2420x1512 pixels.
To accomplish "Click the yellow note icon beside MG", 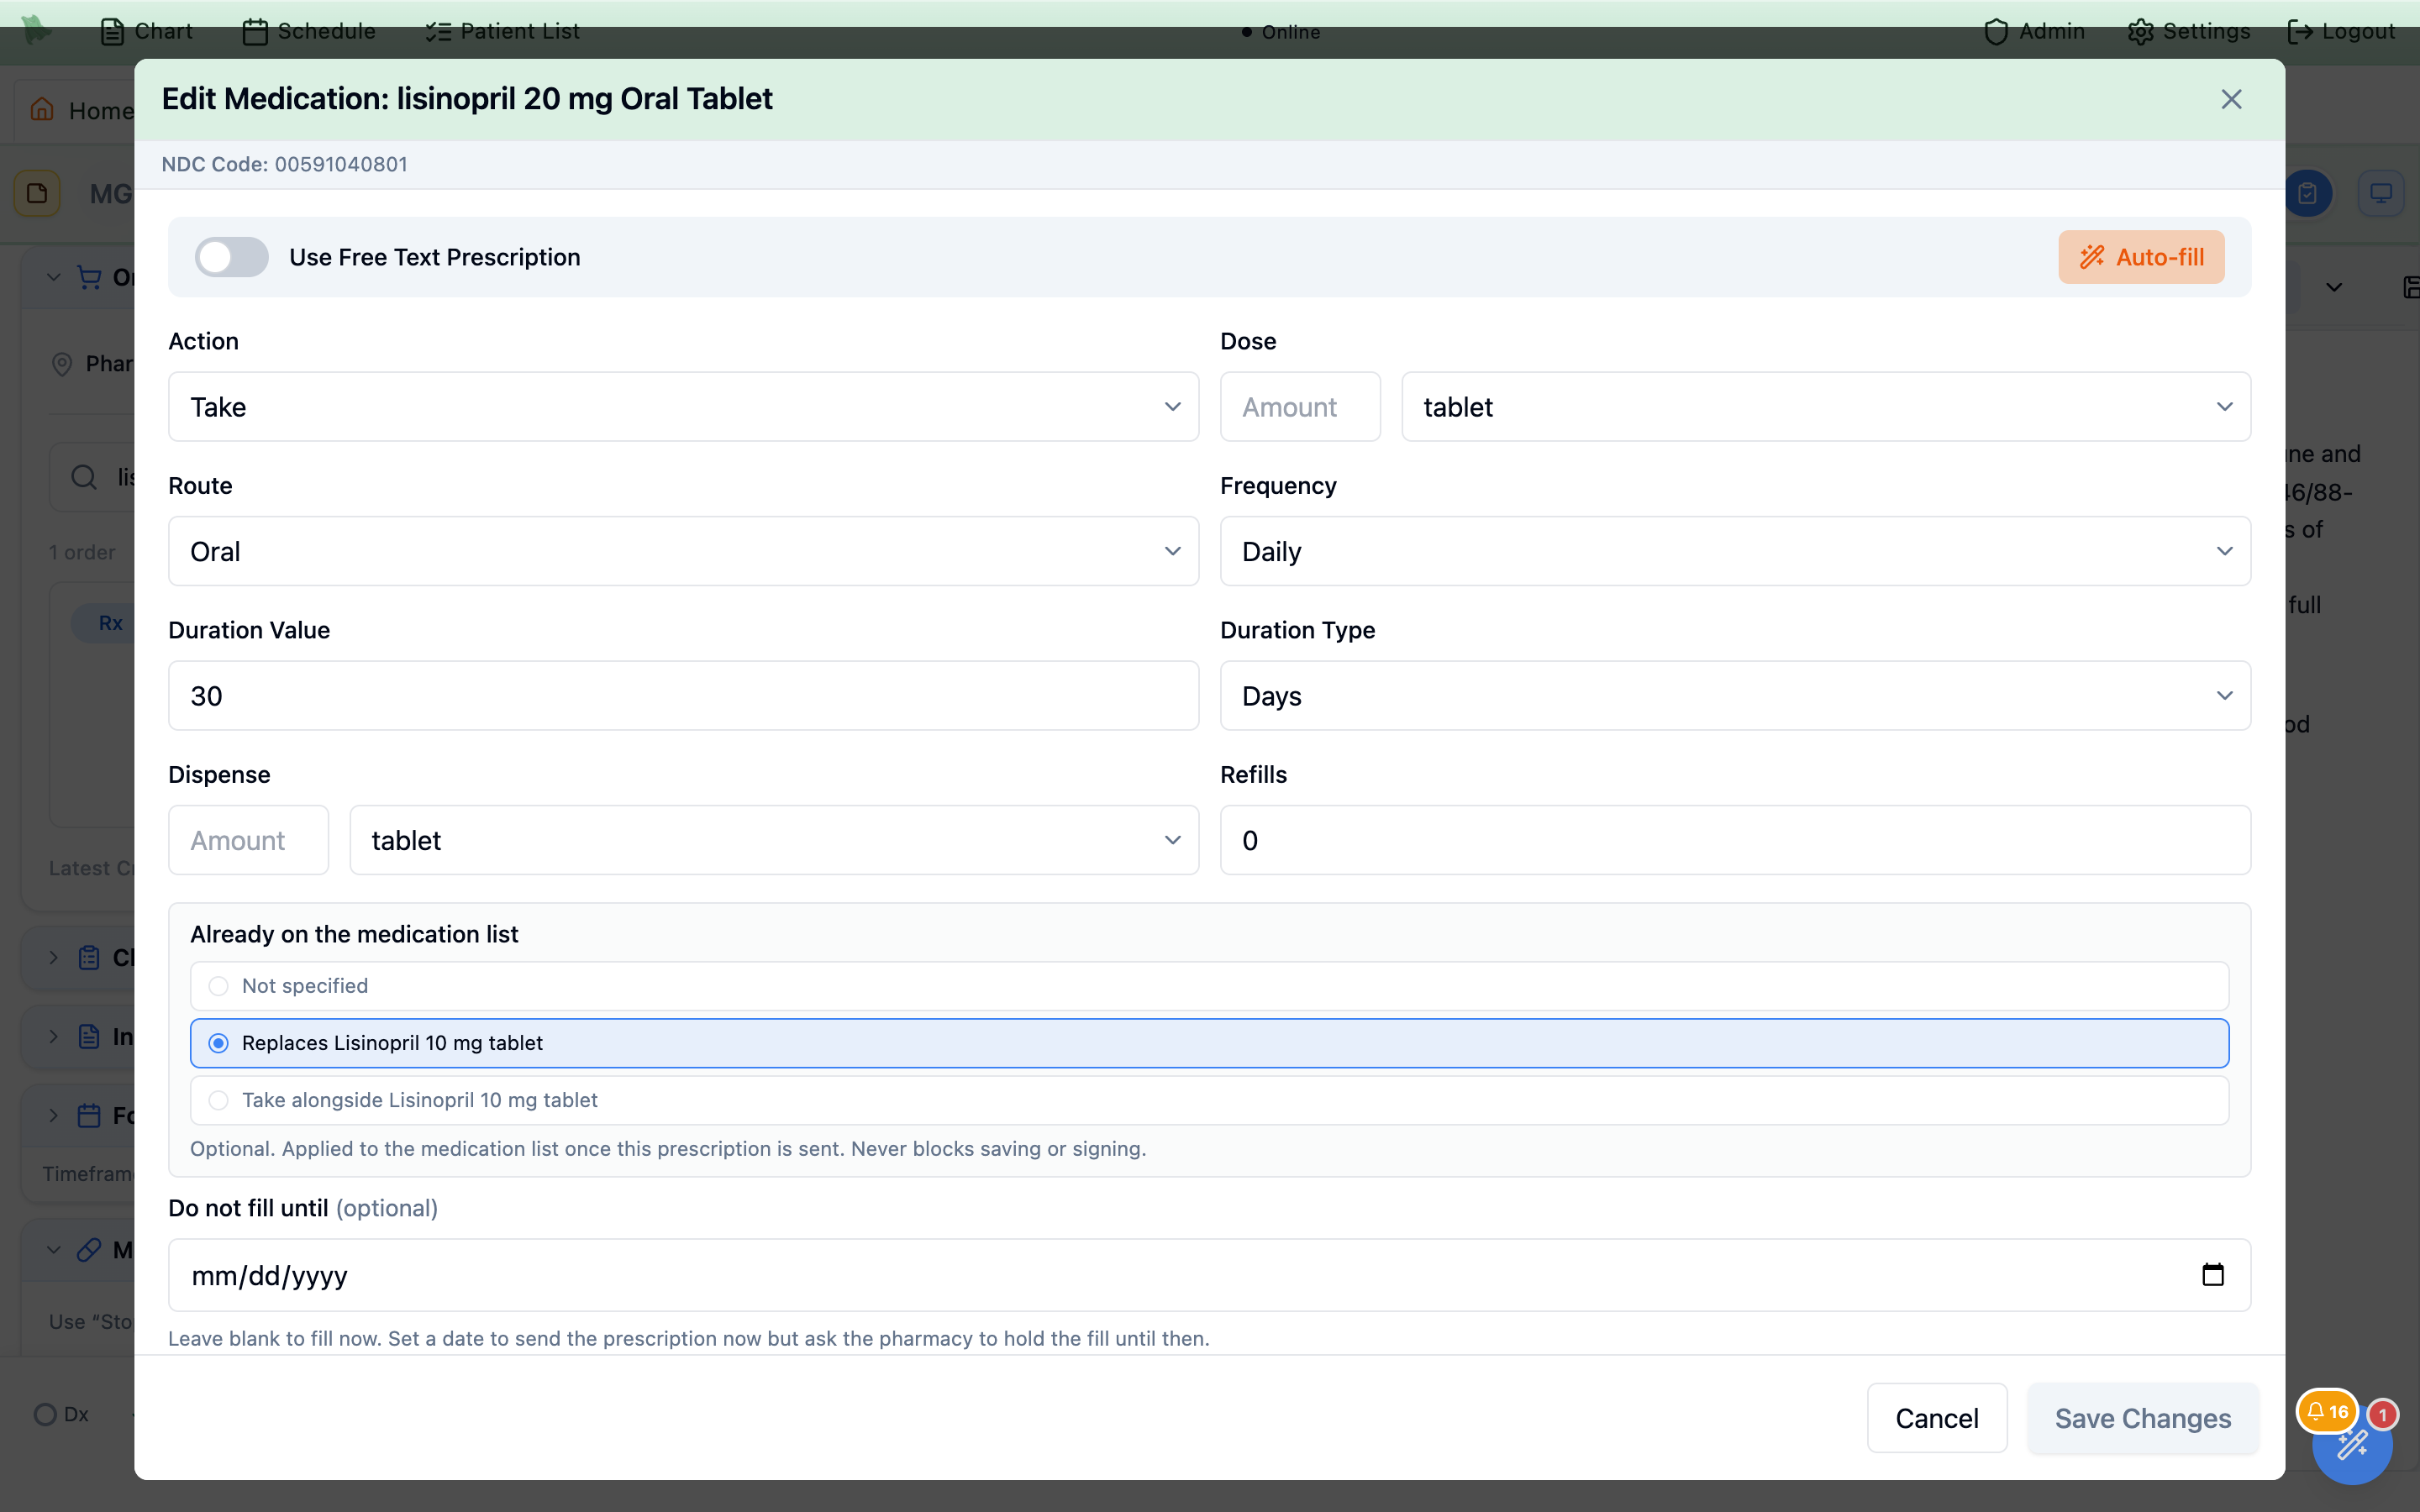I will click(37, 193).
